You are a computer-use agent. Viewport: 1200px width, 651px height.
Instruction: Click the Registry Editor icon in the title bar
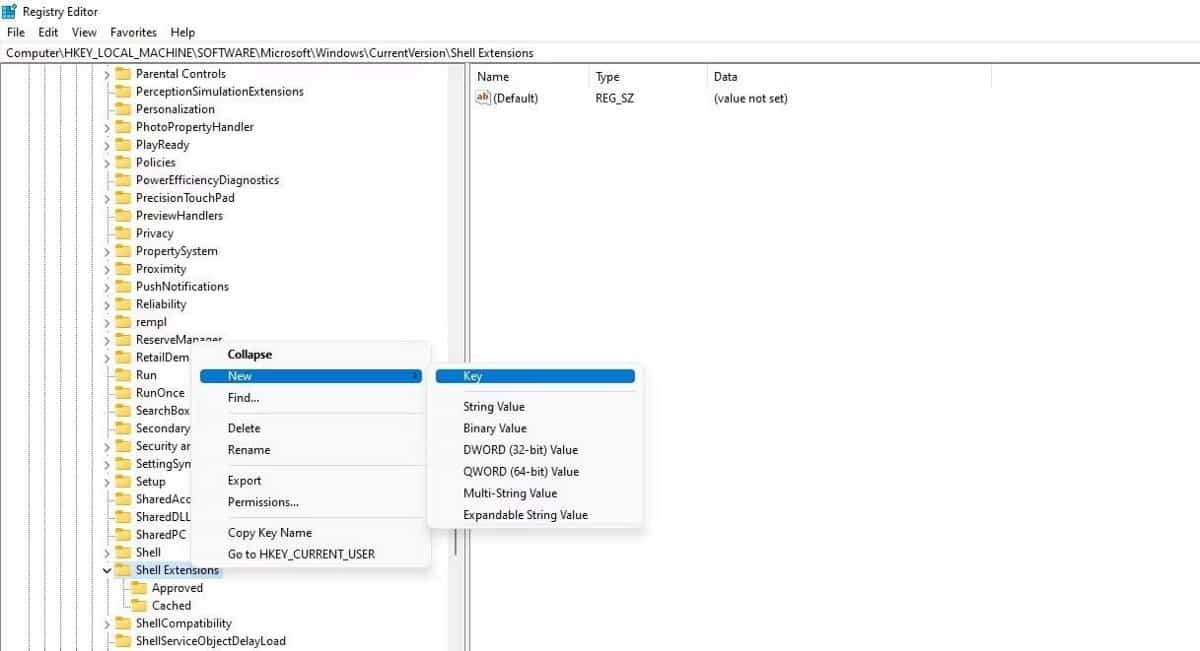[x=11, y=11]
